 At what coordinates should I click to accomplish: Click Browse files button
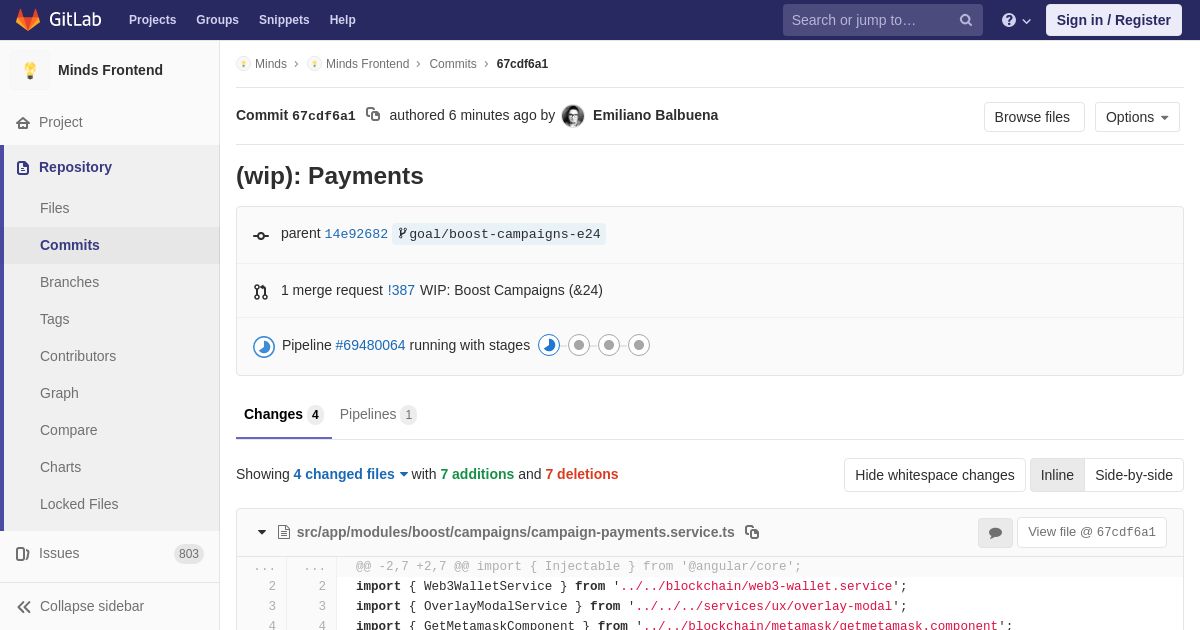[x=1034, y=117]
